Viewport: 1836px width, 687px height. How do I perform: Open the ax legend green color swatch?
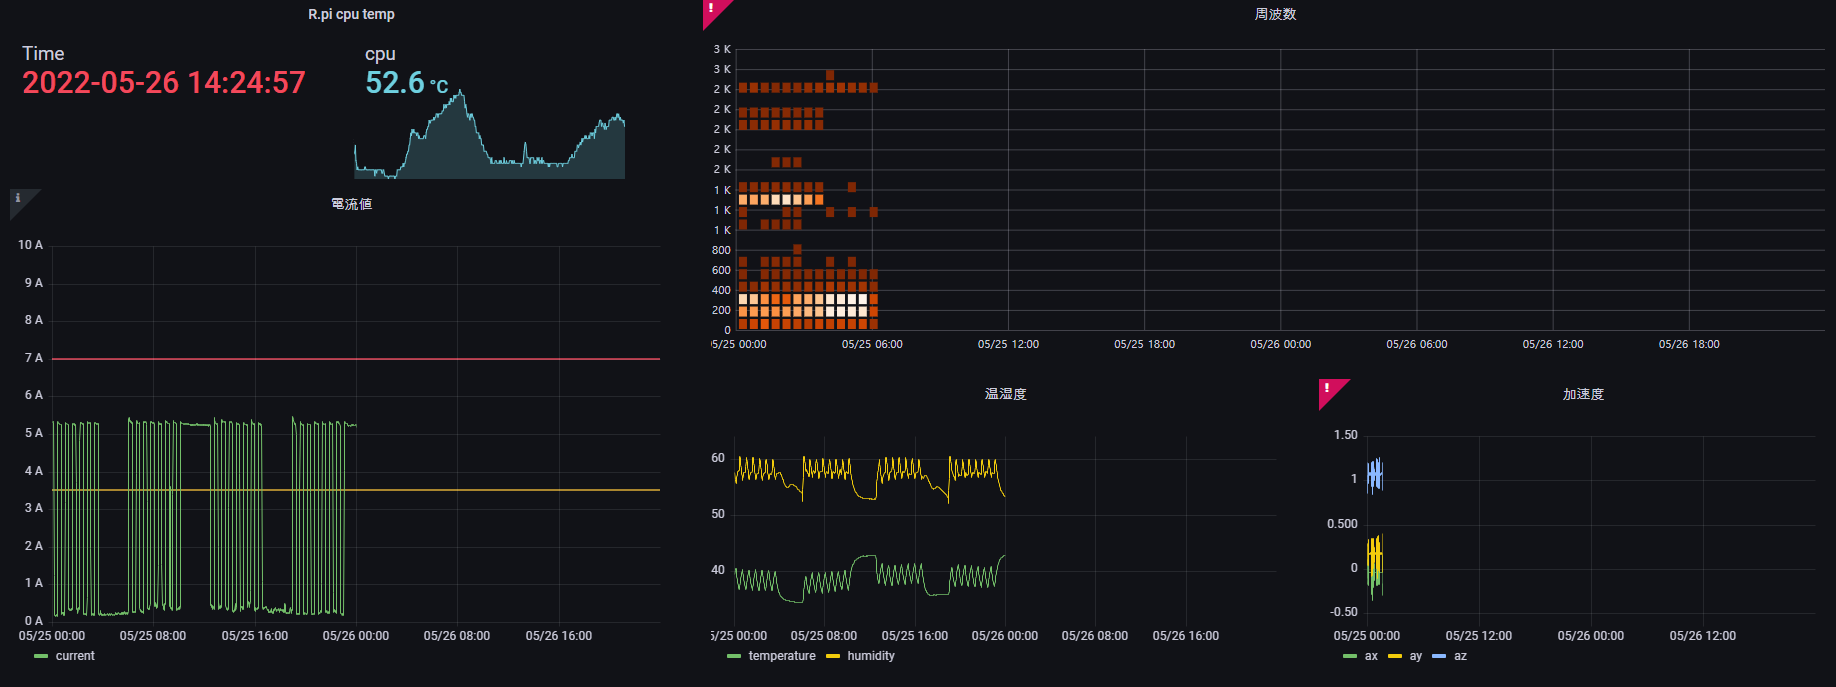(x=1350, y=656)
